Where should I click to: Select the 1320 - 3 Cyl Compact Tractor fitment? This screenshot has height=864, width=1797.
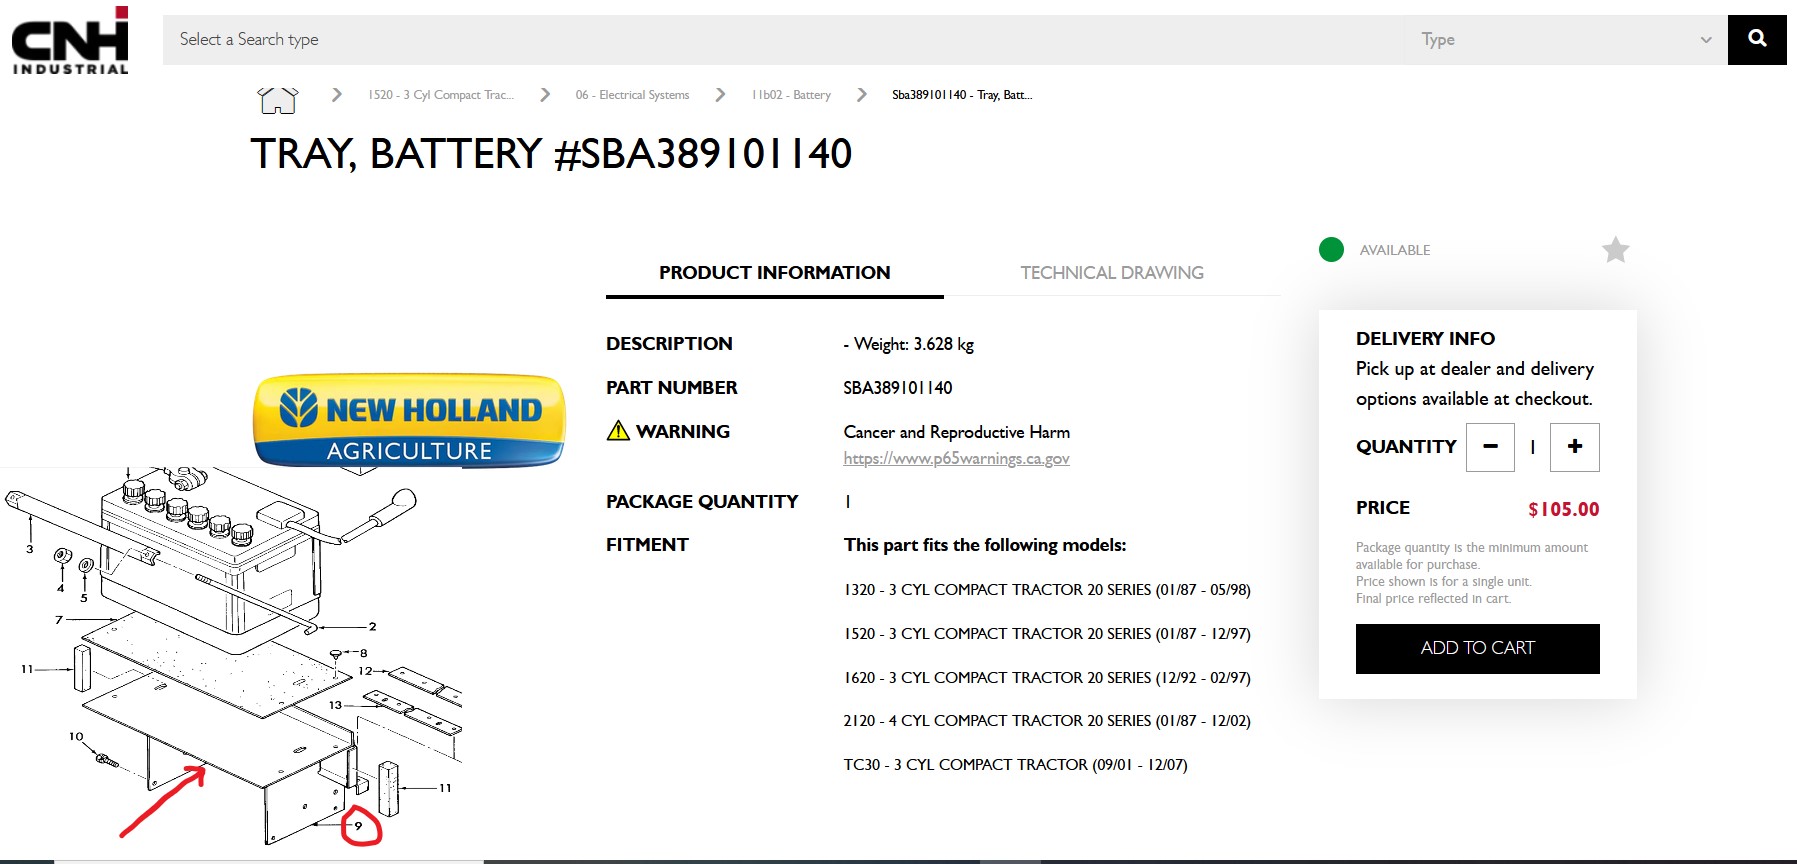[x=1047, y=590]
